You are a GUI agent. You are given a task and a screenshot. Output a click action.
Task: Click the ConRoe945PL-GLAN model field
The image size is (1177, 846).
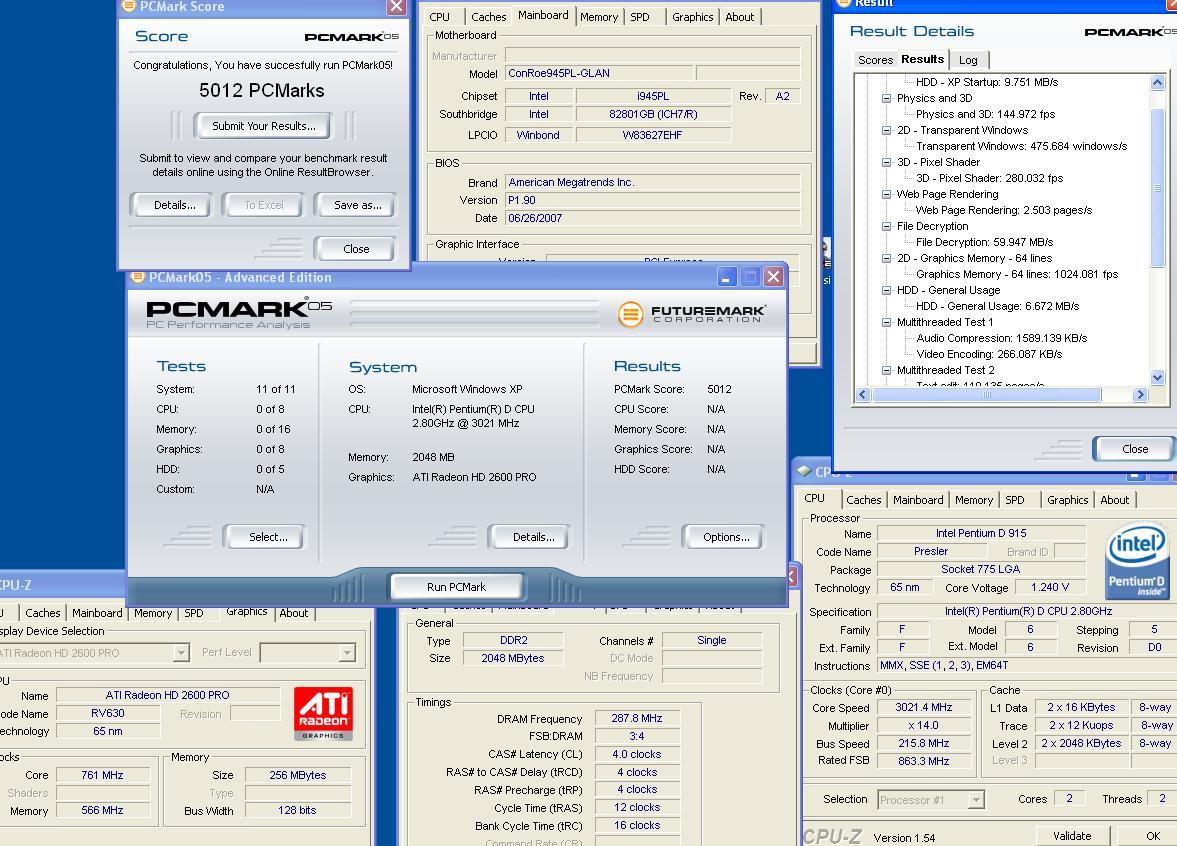(x=598, y=74)
